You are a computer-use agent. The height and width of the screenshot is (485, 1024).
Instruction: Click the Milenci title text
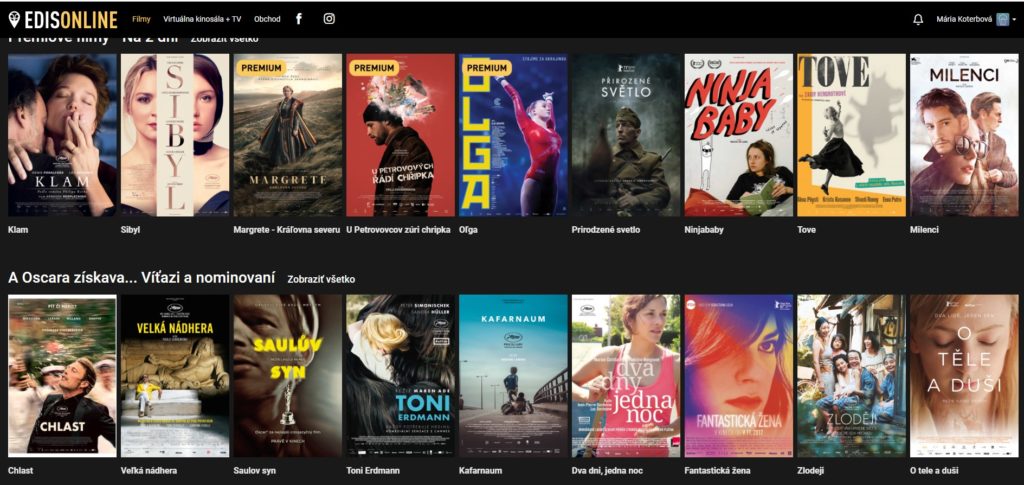pyautogui.click(x=924, y=230)
